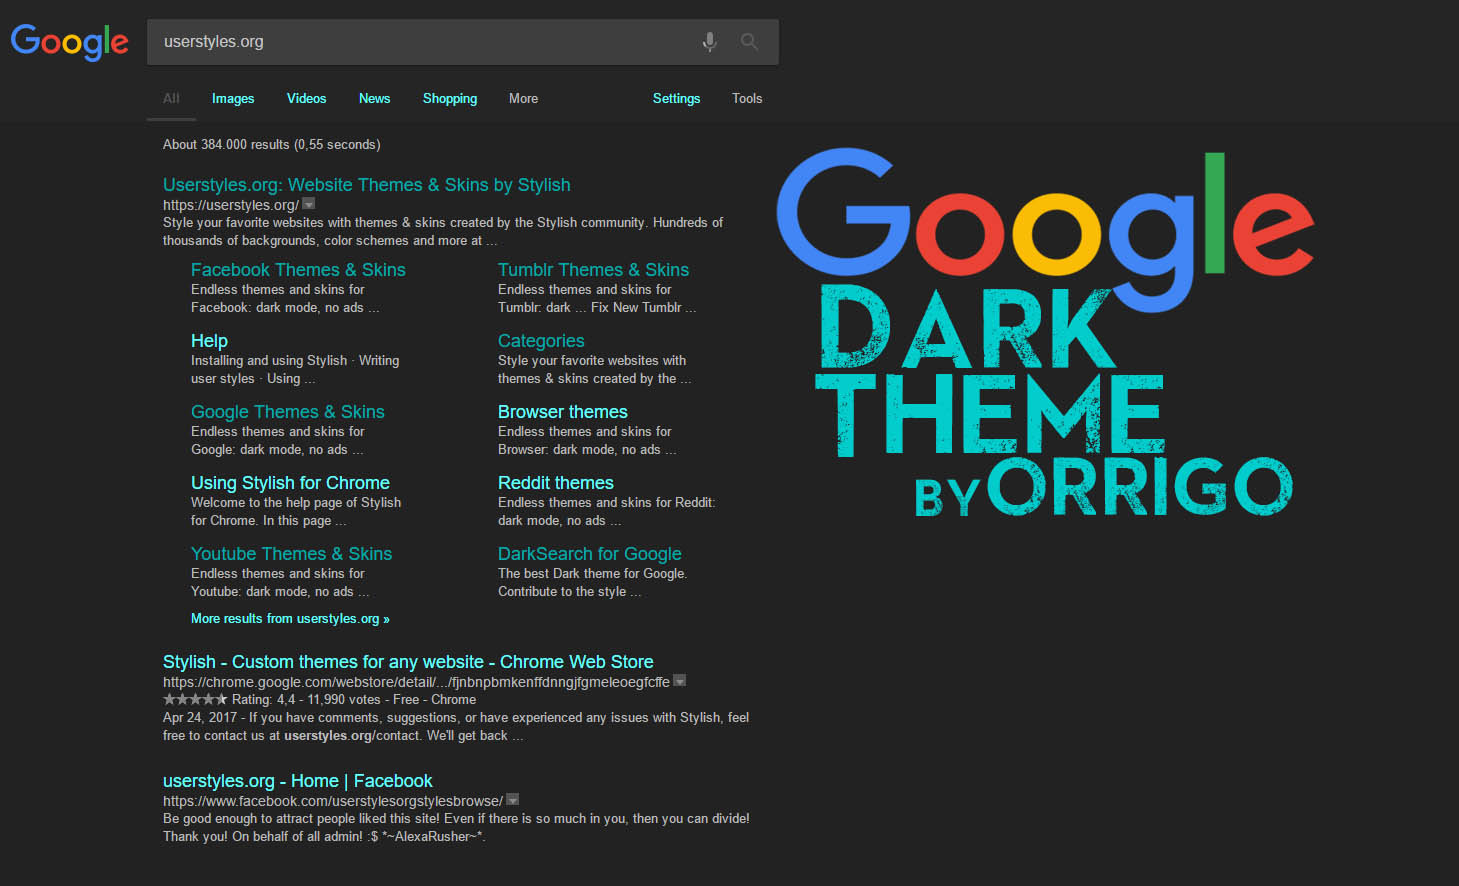Screen dimensions: 1459x886
Task: Select the All results tab
Action: tap(171, 98)
